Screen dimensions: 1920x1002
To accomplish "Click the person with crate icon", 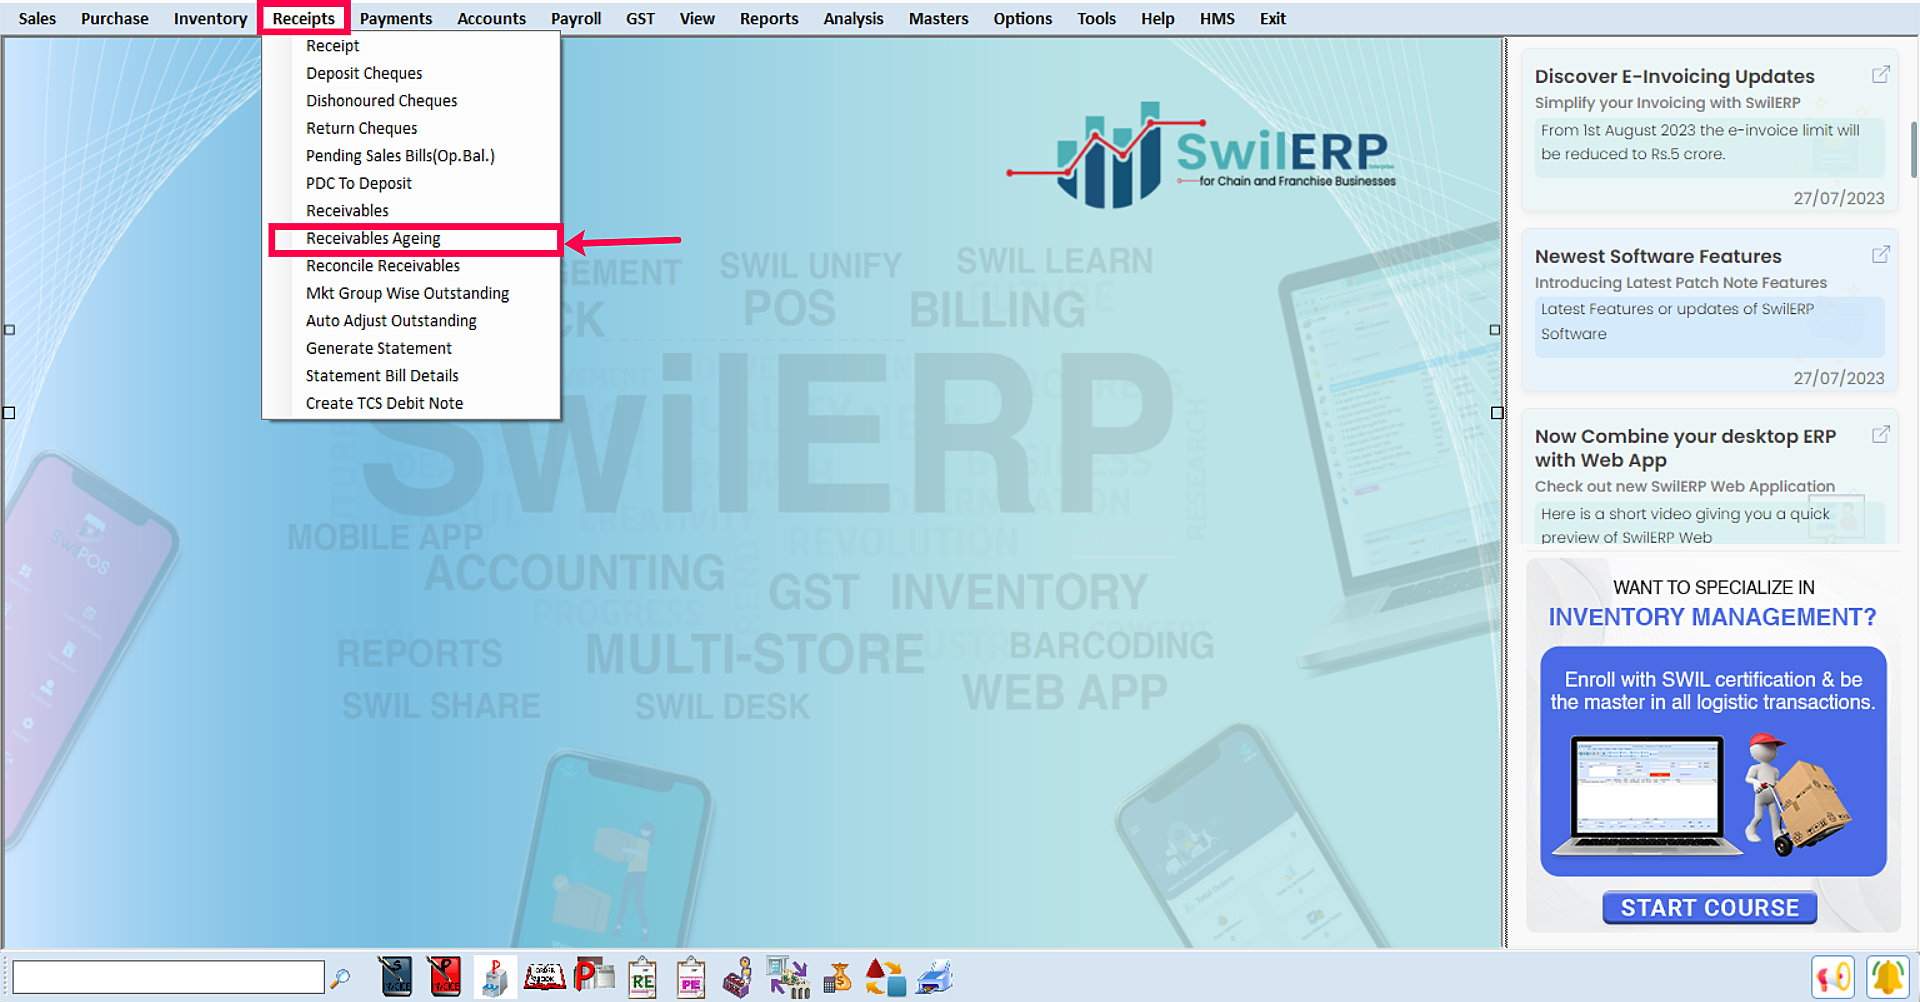I will tap(739, 977).
